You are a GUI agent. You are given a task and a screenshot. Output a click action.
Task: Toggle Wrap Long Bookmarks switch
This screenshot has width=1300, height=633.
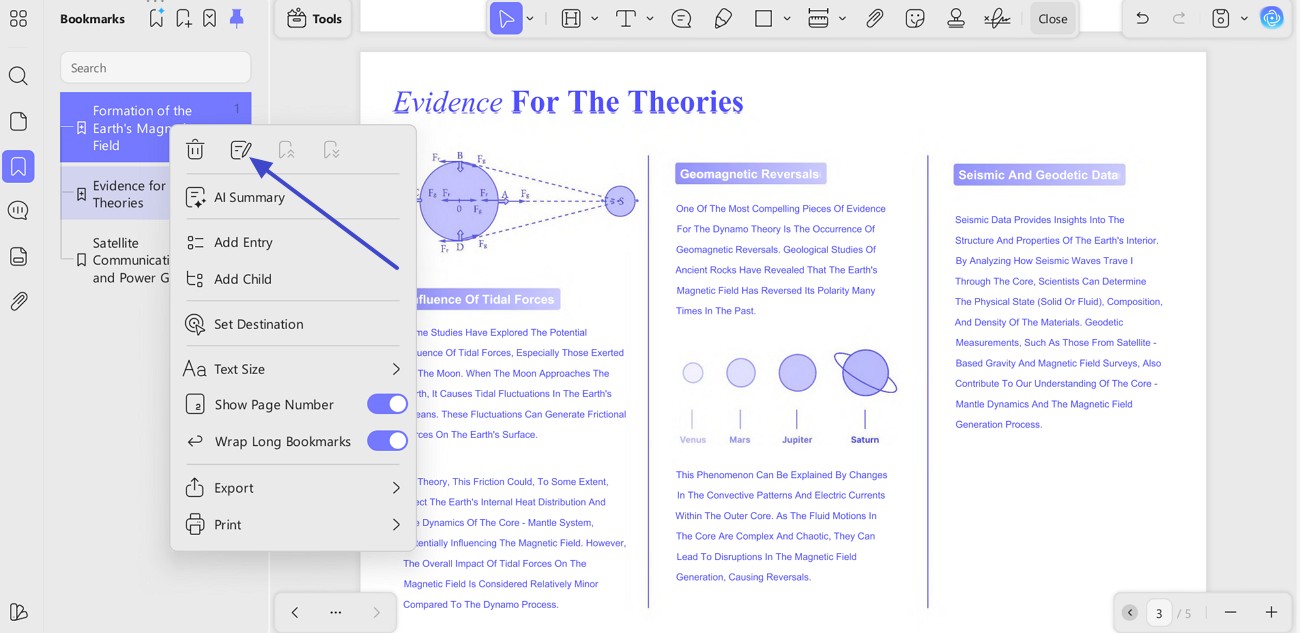[387, 441]
